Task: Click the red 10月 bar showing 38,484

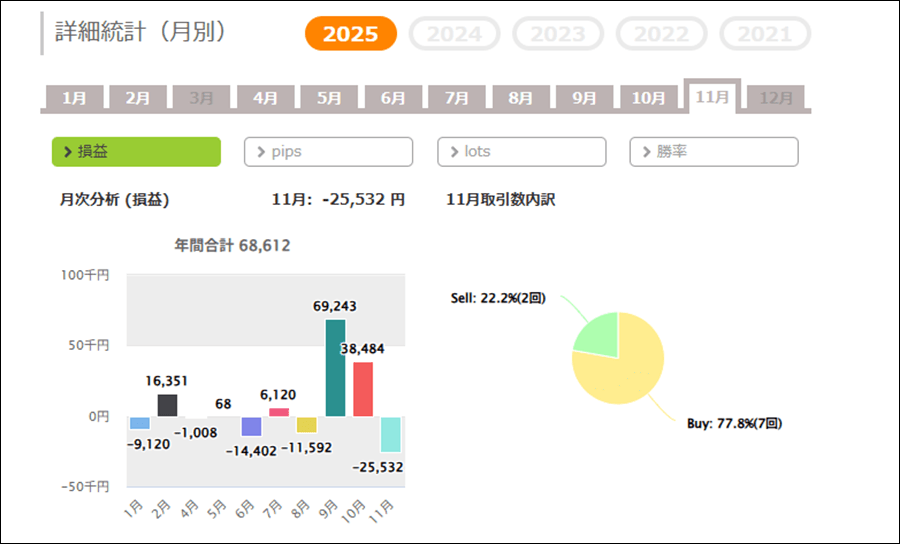Action: 364,390
